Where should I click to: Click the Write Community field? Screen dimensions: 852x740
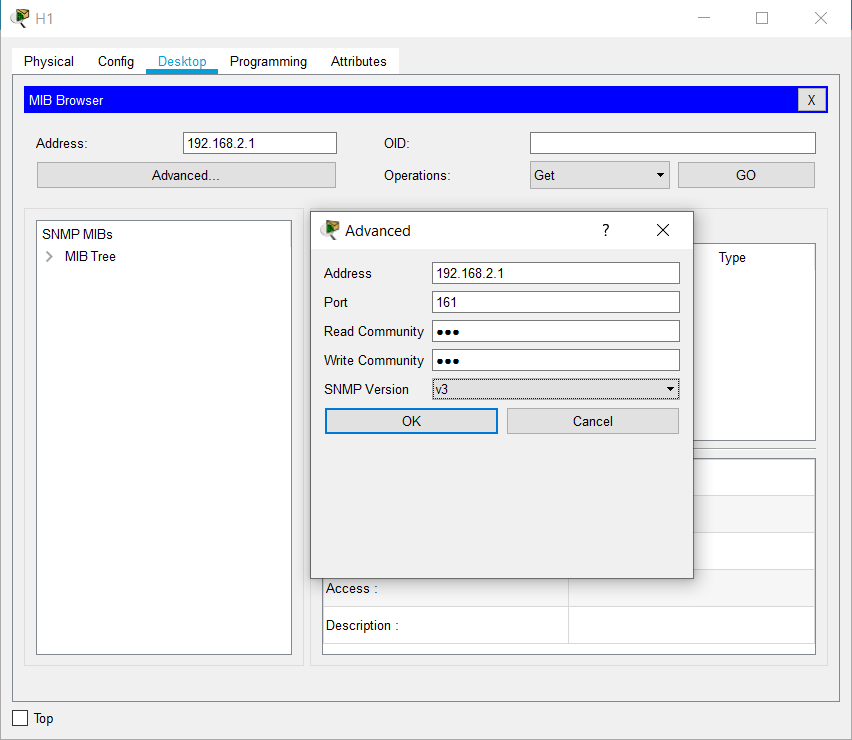(555, 360)
